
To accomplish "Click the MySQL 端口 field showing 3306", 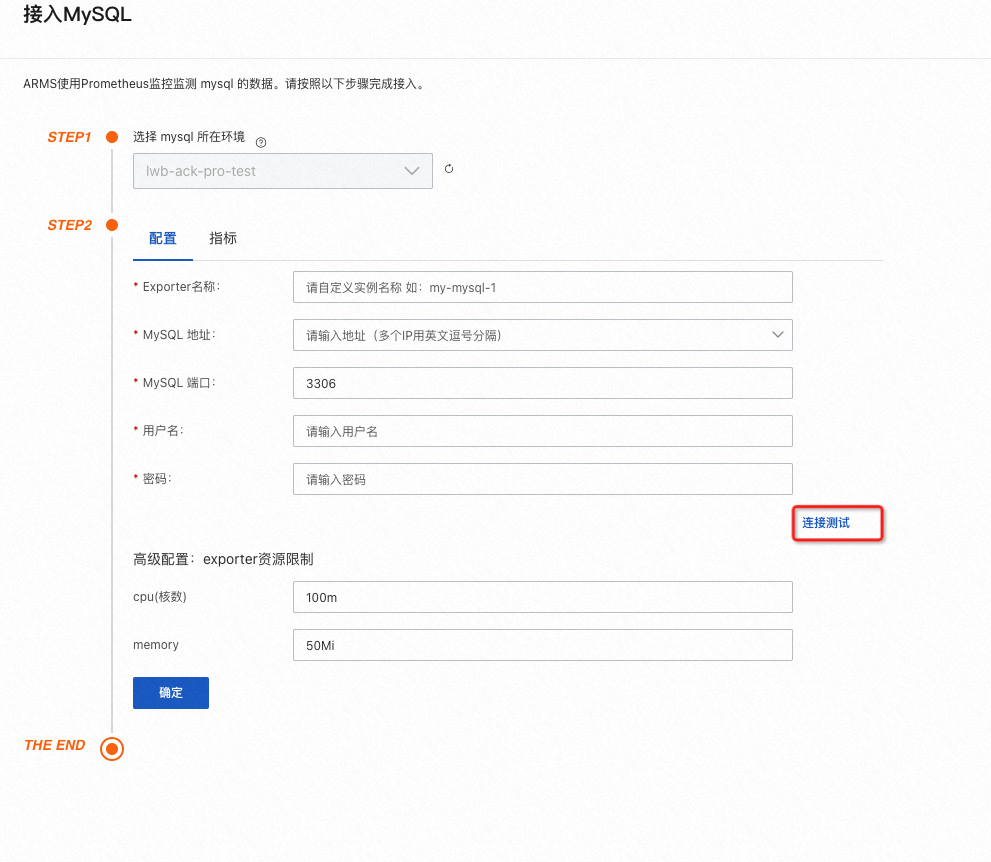I will click(542, 383).
